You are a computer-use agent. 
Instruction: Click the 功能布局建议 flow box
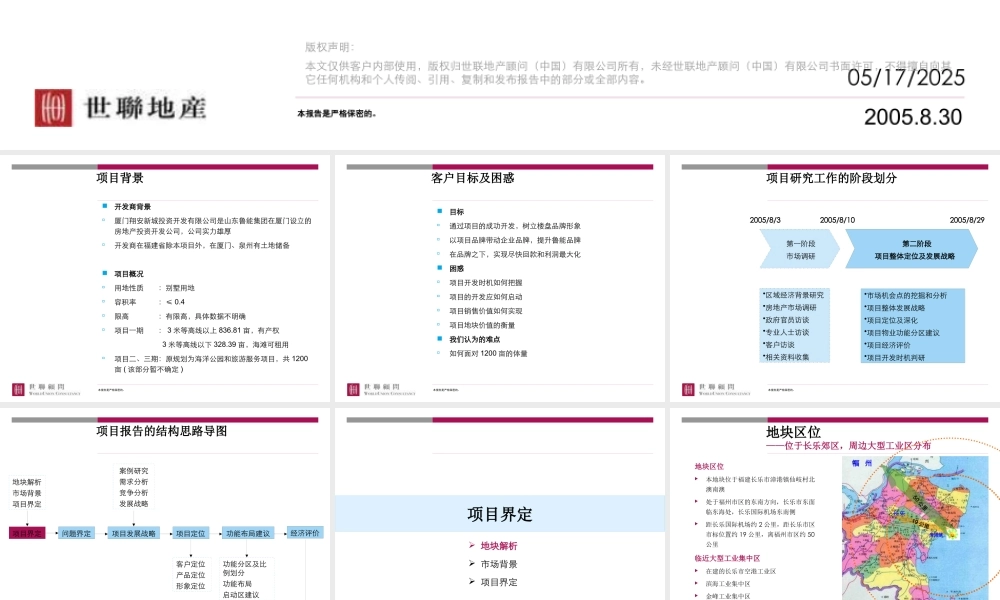(247, 533)
